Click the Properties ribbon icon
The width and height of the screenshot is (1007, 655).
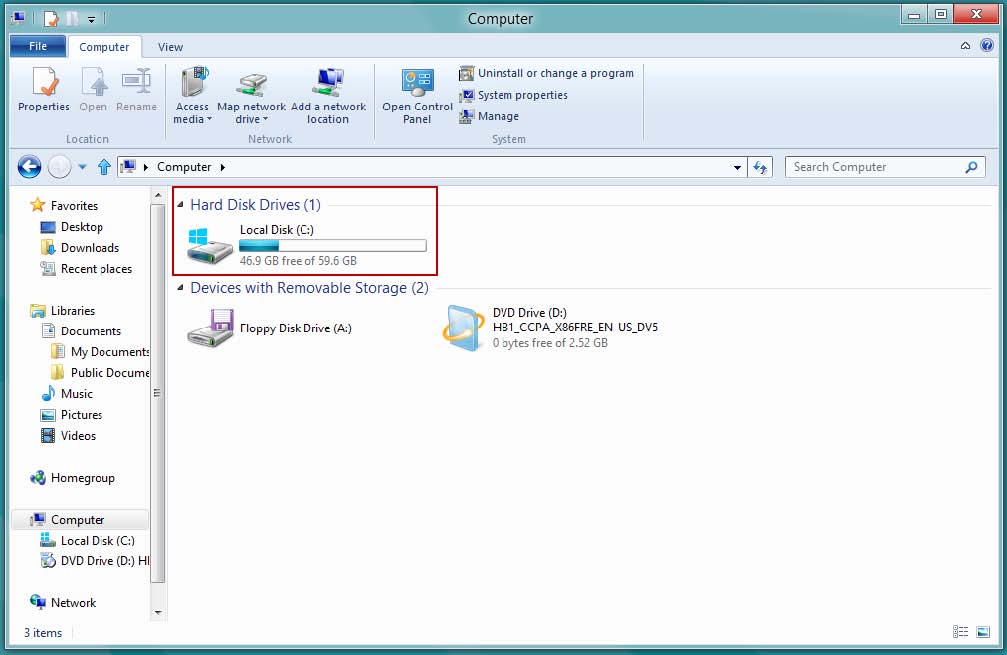[x=44, y=84]
